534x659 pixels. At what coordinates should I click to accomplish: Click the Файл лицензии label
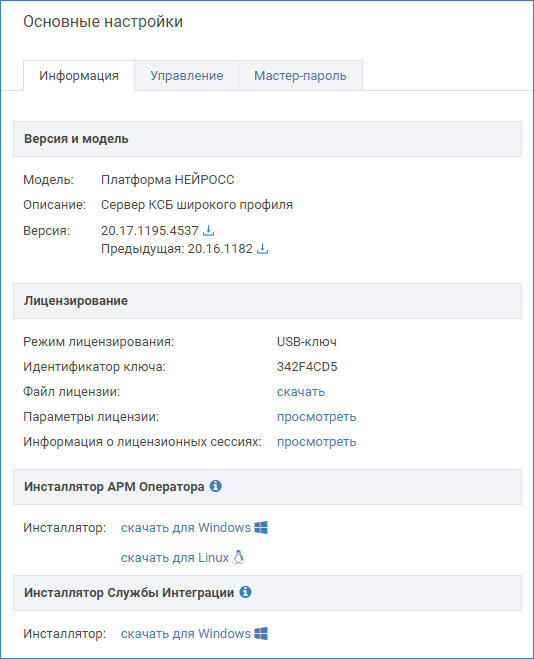pyautogui.click(x=71, y=392)
